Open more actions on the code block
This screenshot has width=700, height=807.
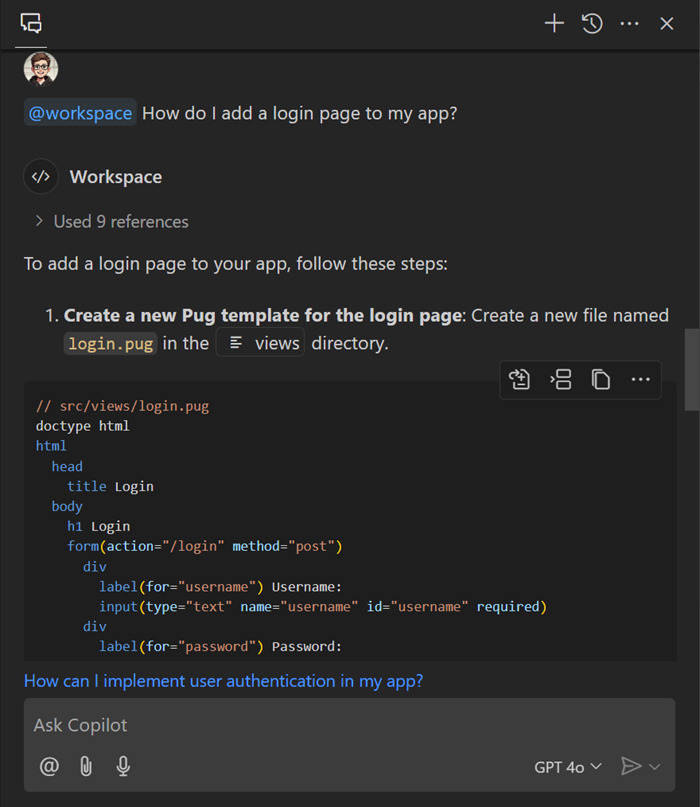(641, 380)
